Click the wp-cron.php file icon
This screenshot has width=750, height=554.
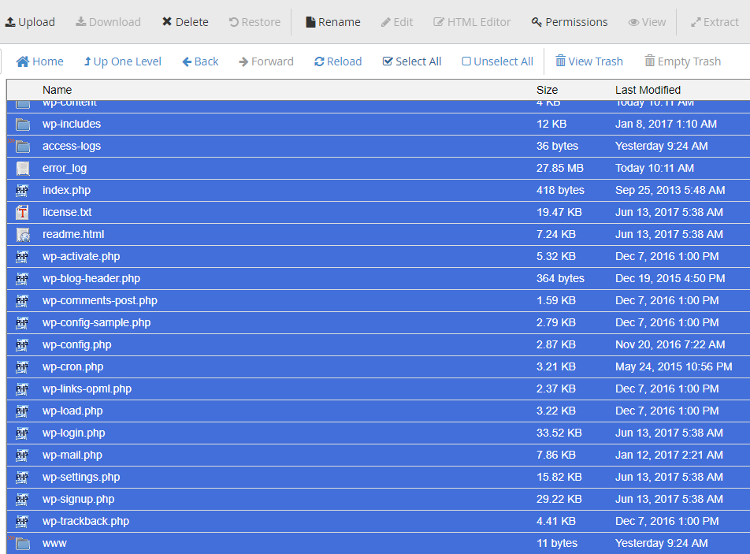click(x=22, y=367)
